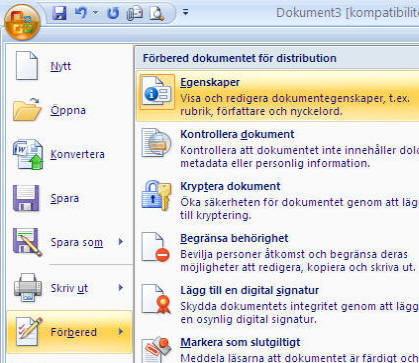Choose Kryptera dokument

230,186
